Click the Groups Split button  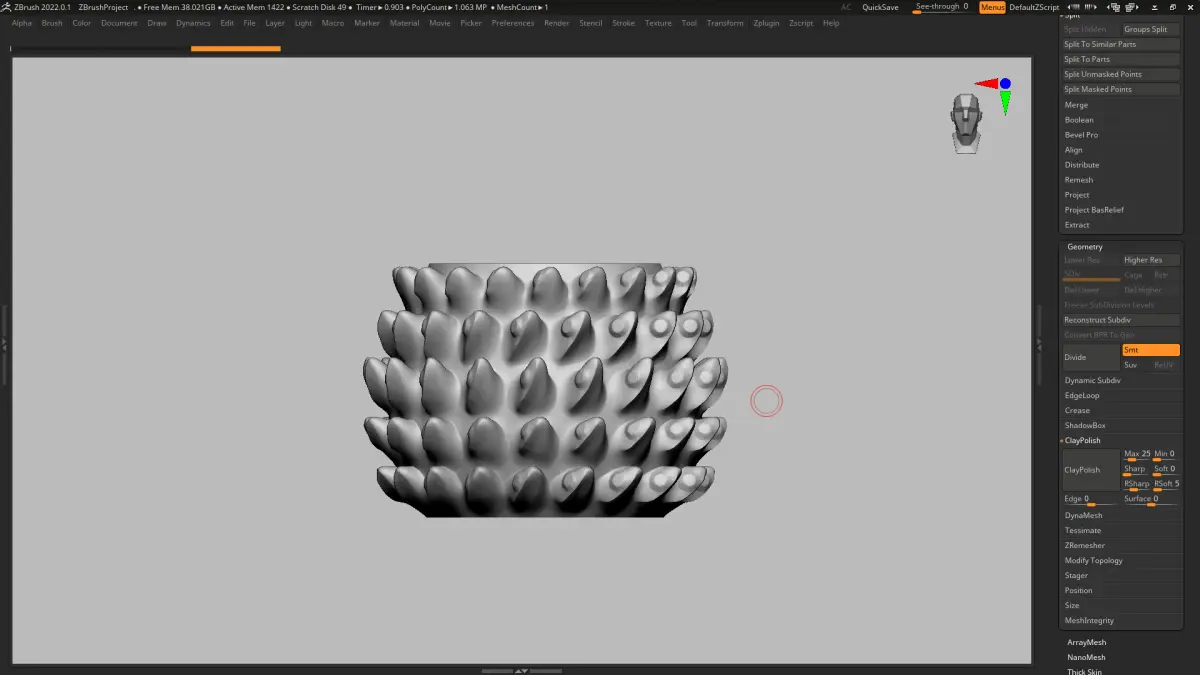tap(1151, 29)
